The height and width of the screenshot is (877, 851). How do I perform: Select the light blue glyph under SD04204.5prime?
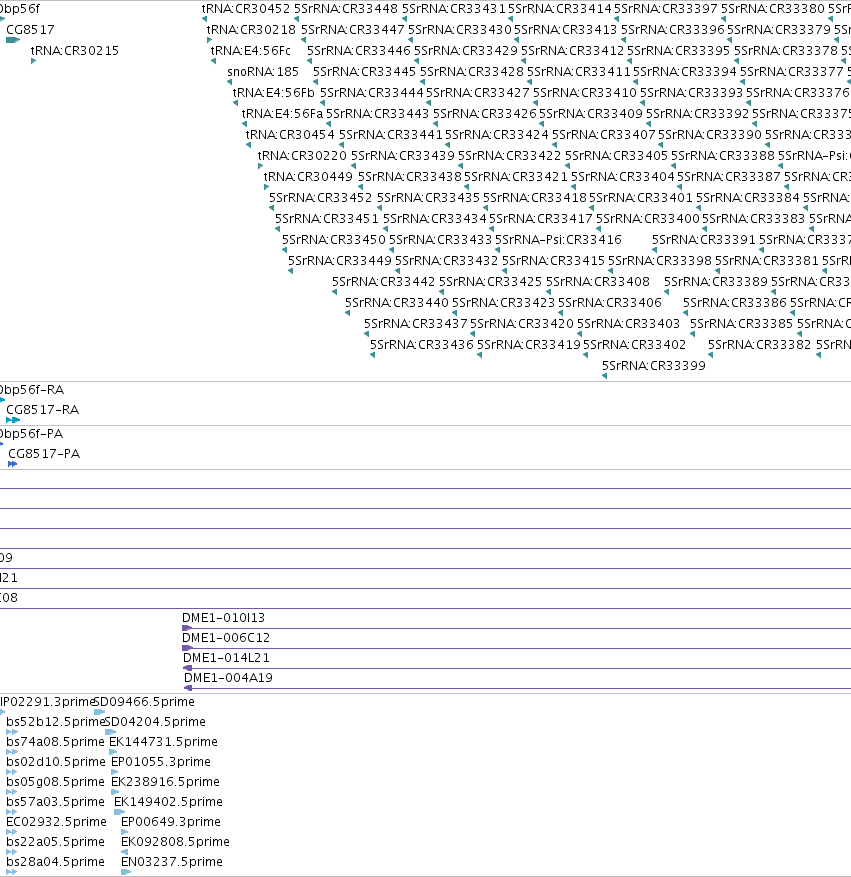(110, 732)
